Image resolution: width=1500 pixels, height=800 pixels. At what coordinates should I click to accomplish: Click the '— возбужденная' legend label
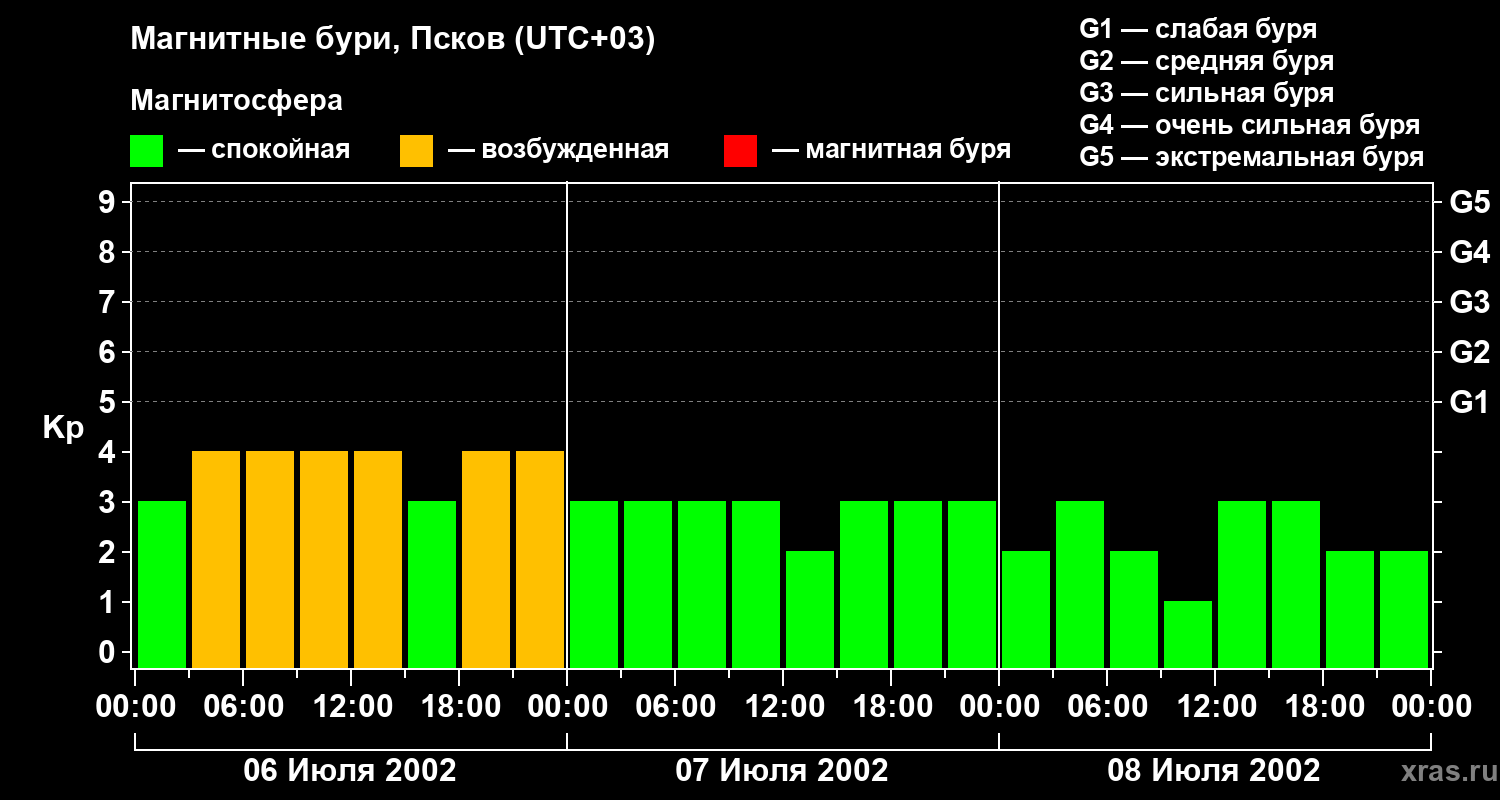(558, 150)
